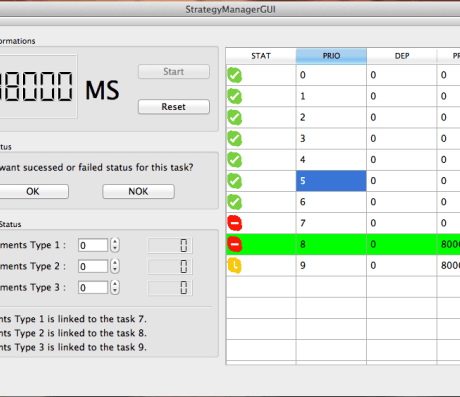Increase Type 3 value using the stepper arrow
Screen dimensions: 460x397
coord(115,284)
